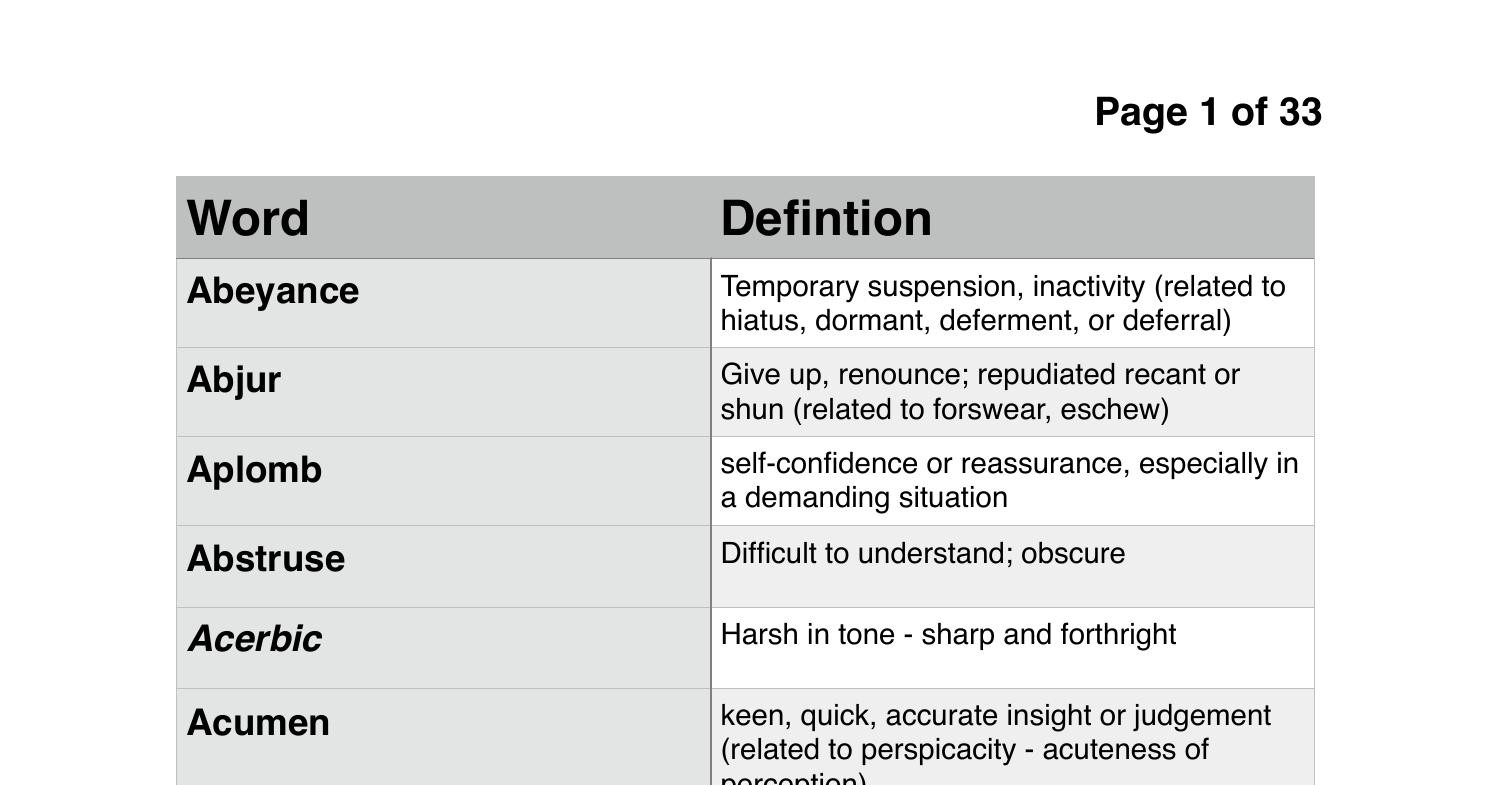Click the "Page 1 of 33" page indicator
The width and height of the screenshot is (1500, 785).
[x=1208, y=112]
